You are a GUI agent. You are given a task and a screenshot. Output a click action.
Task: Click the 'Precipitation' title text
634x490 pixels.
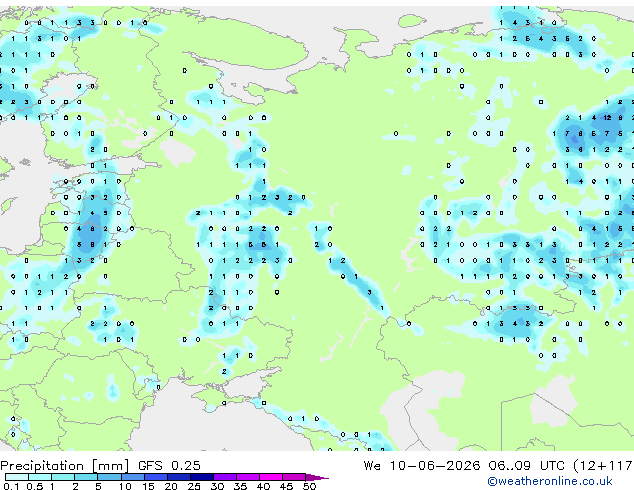point(42,466)
